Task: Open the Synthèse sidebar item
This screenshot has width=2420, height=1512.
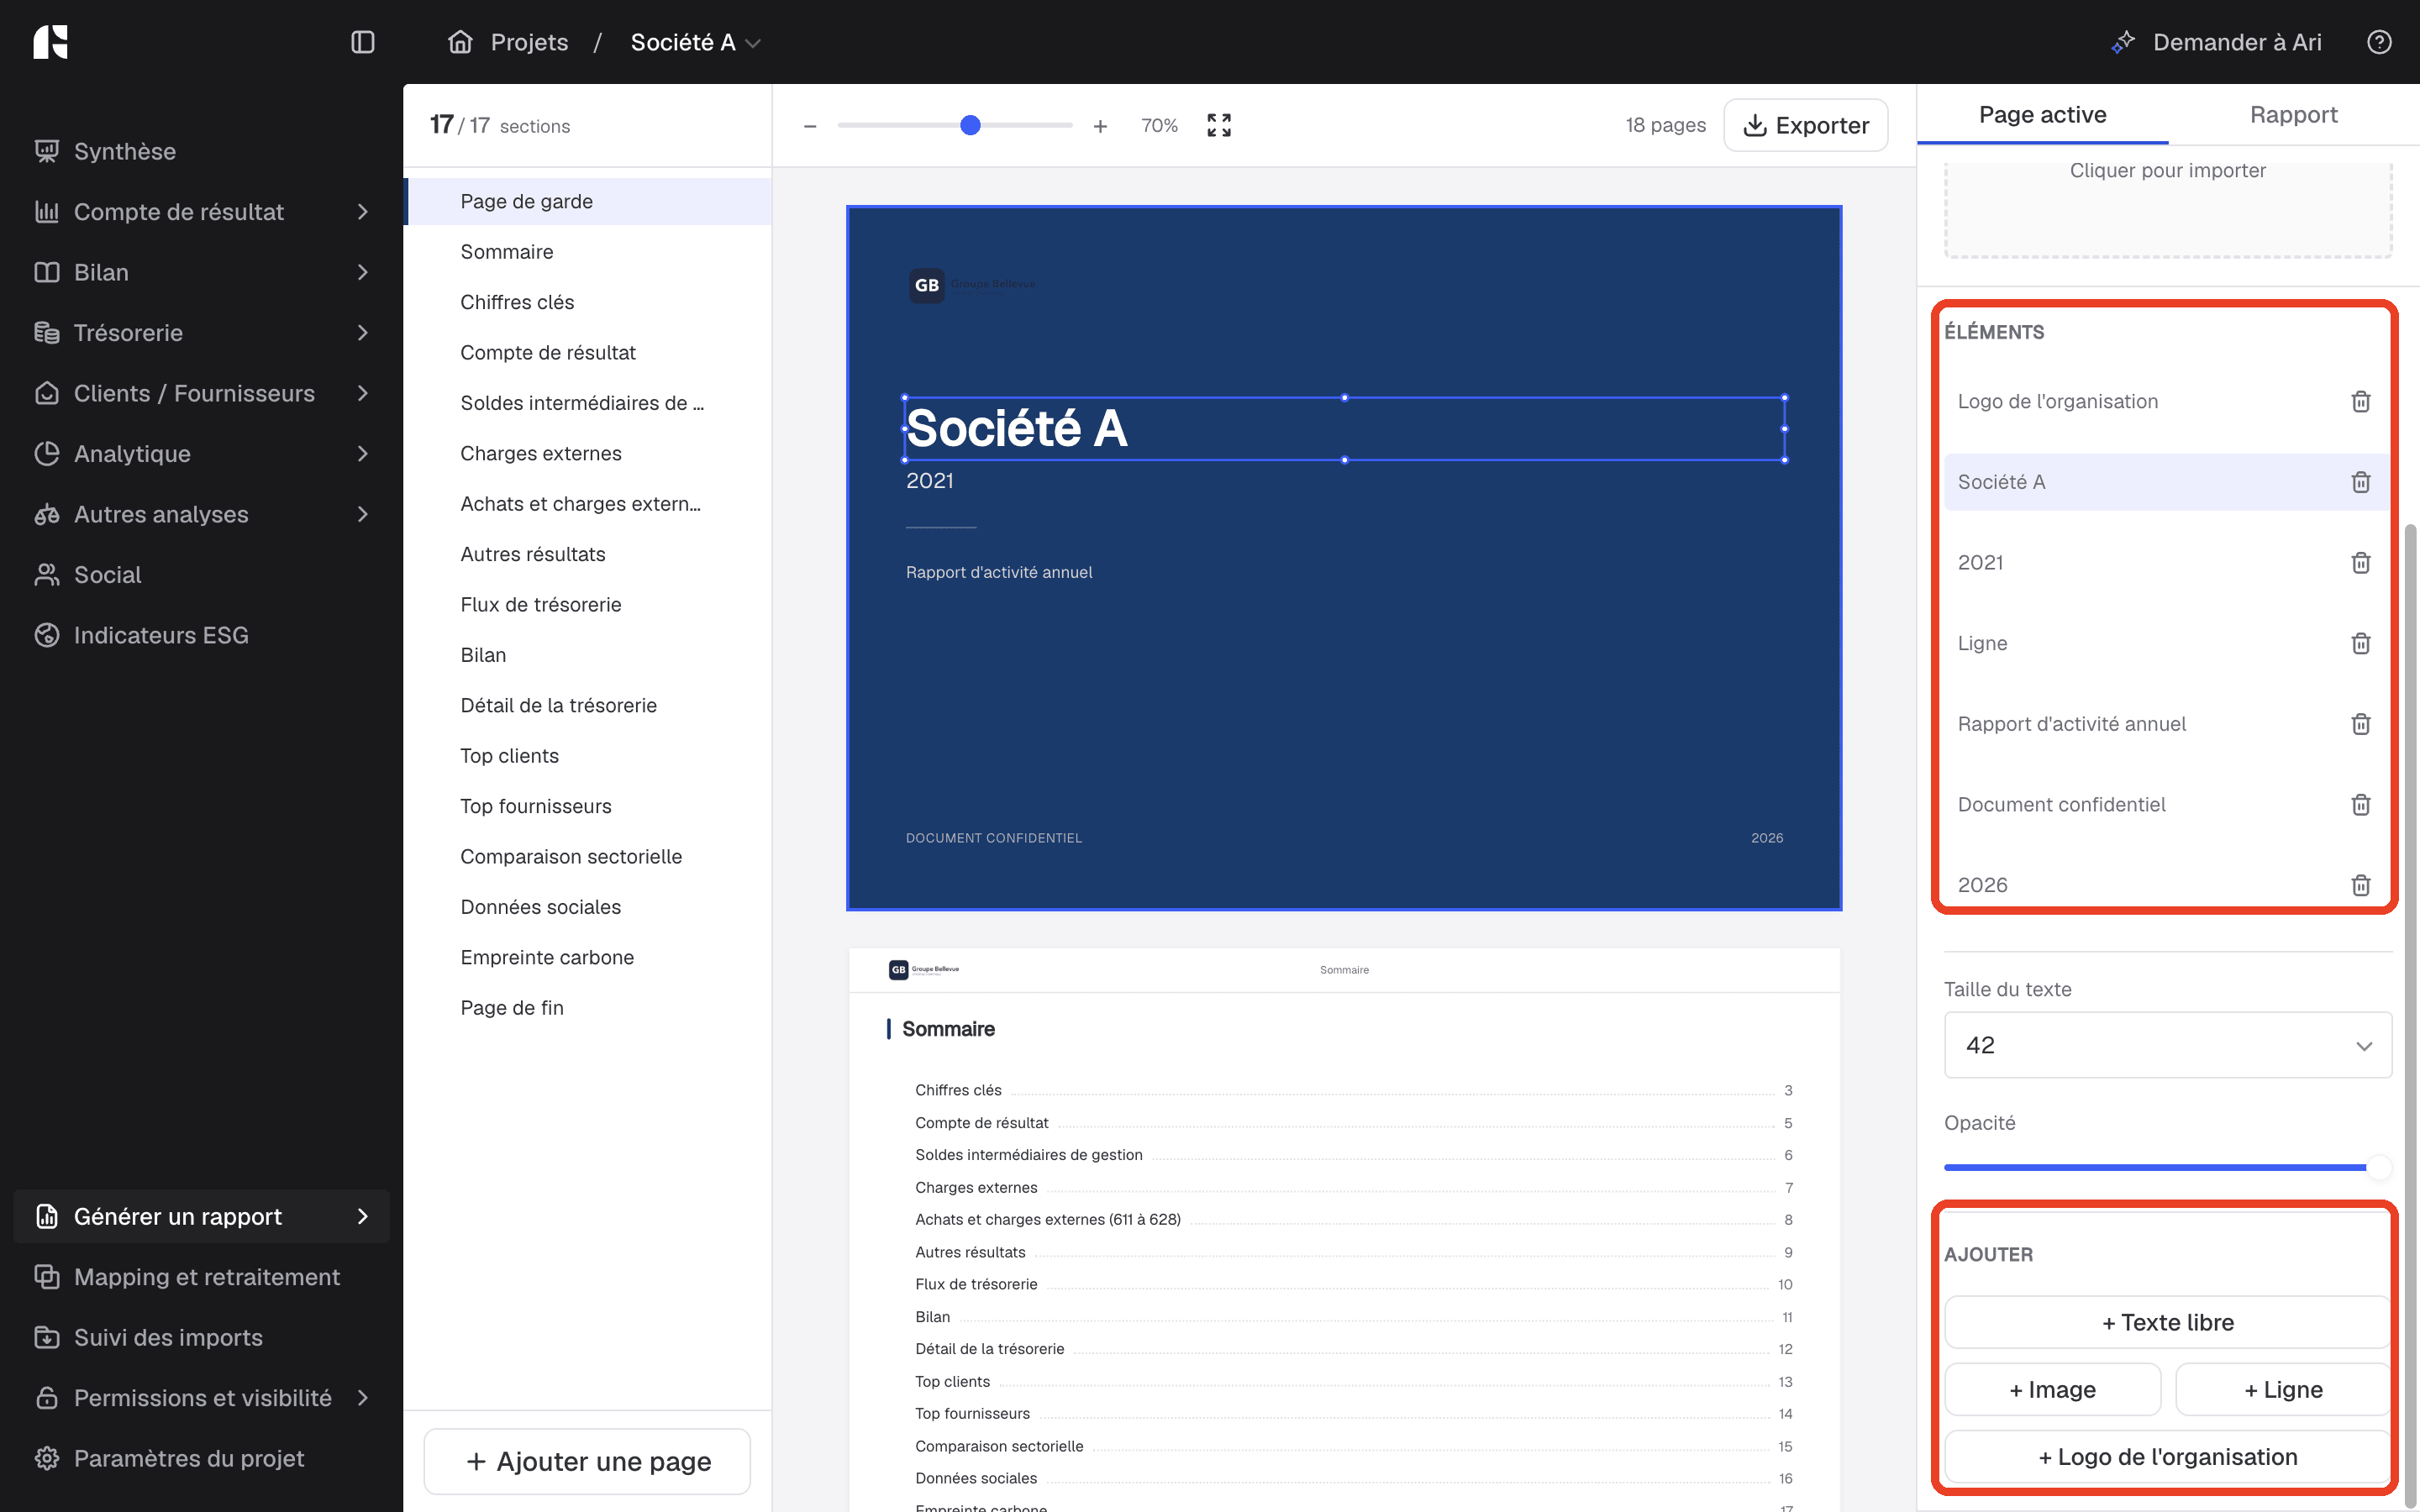Action: click(x=201, y=151)
